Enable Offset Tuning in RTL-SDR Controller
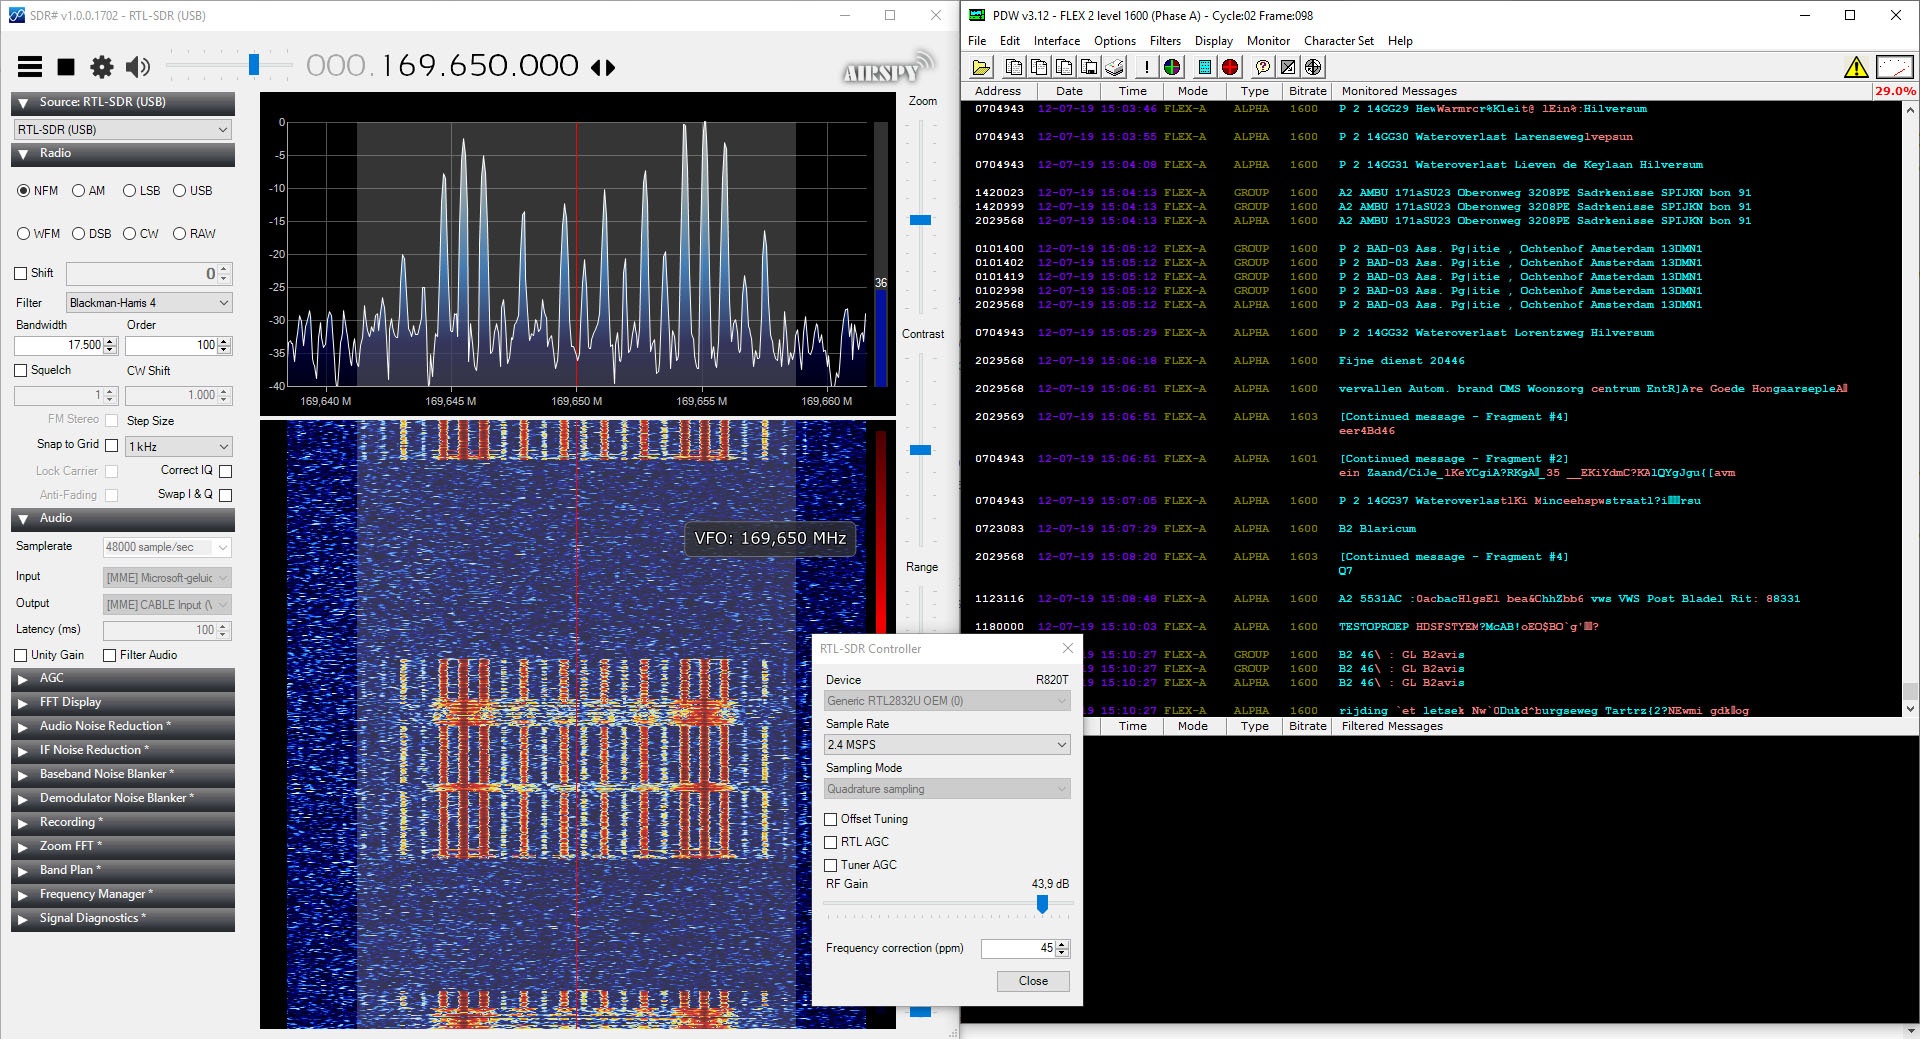1920x1039 pixels. pos(830,819)
